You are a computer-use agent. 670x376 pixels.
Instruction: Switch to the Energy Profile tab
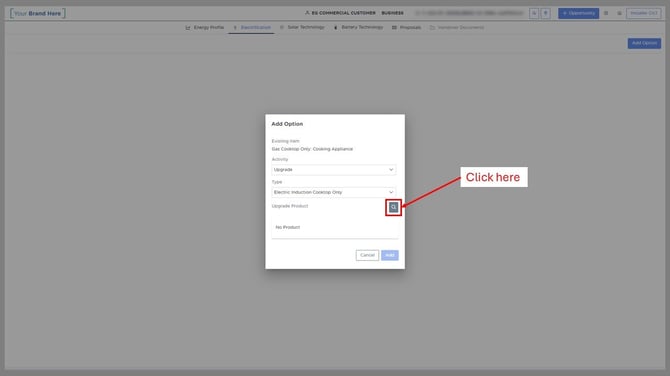coord(205,27)
